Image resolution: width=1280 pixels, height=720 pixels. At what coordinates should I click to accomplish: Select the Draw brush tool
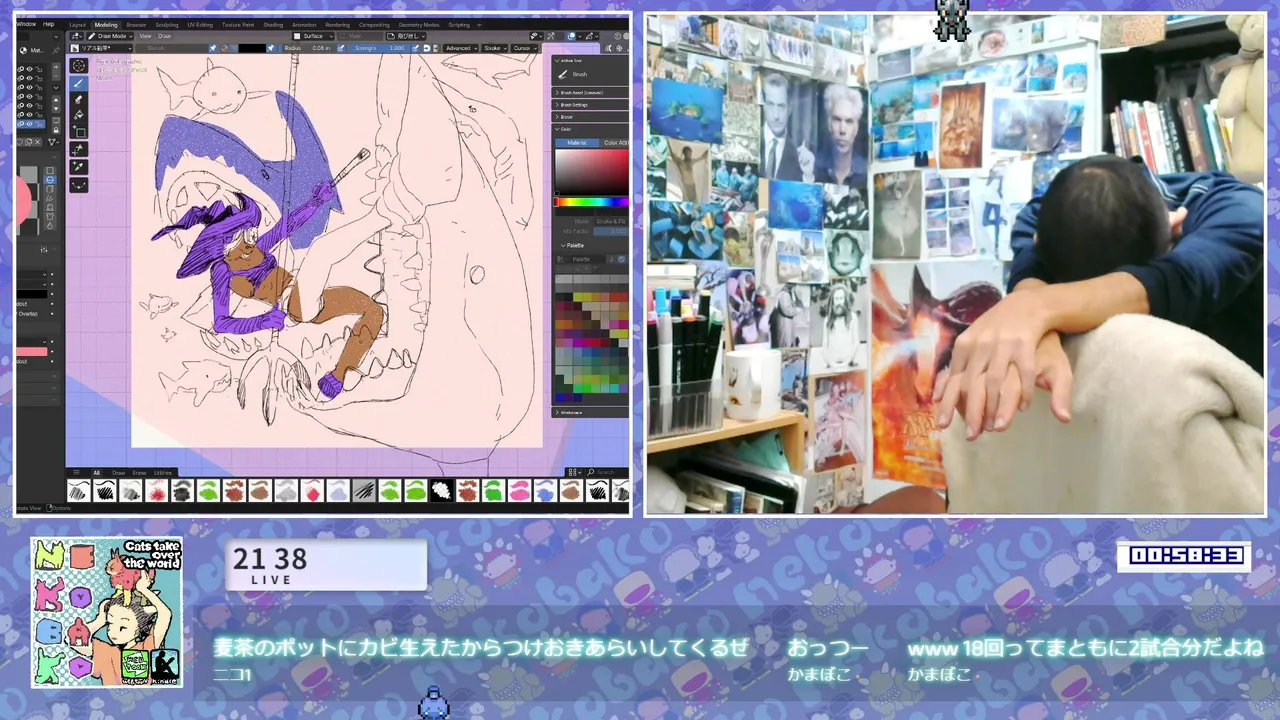tap(78, 83)
